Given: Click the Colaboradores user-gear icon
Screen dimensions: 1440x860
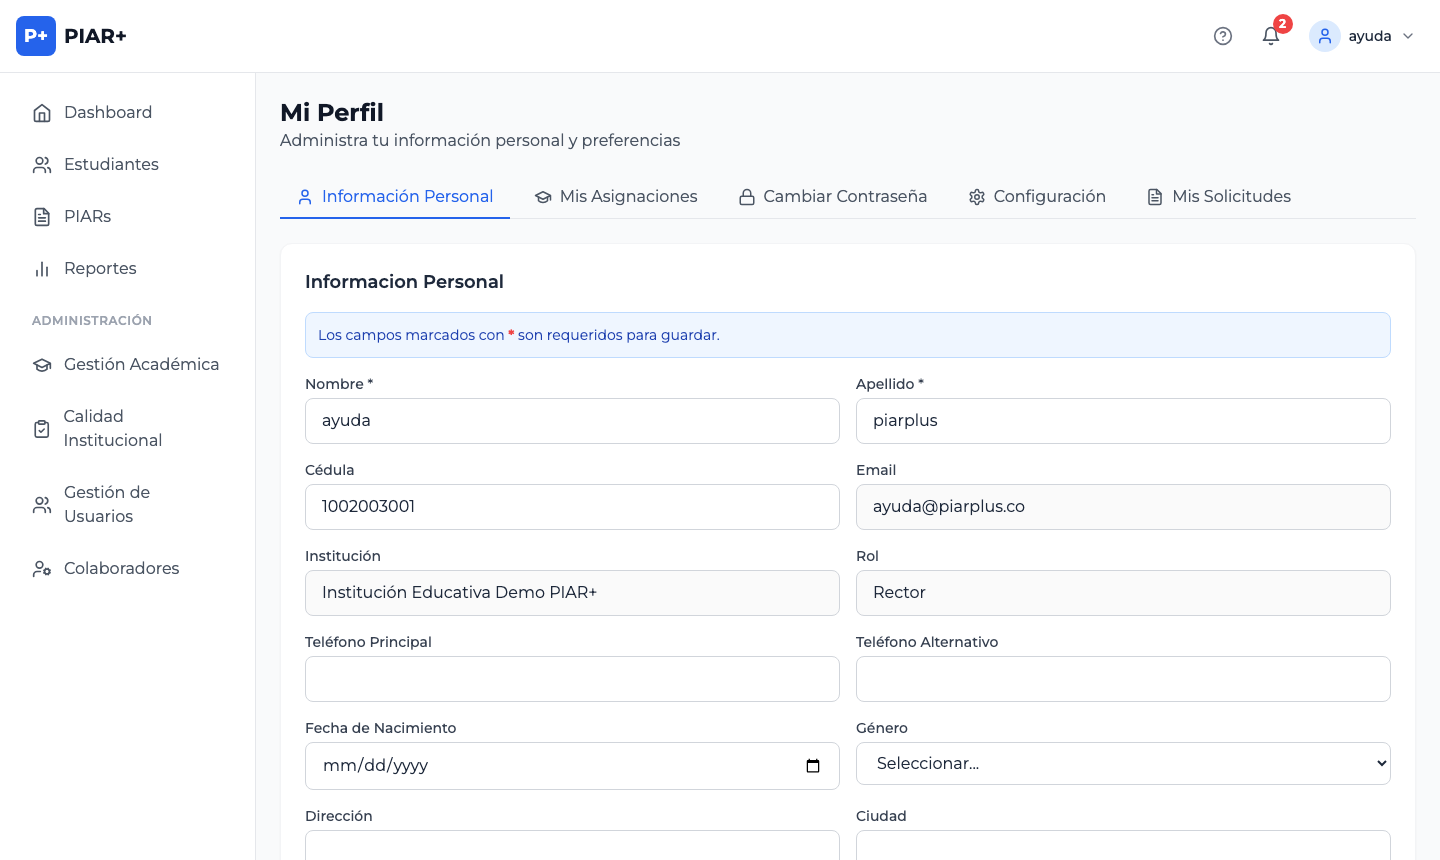Looking at the screenshot, I should tap(42, 569).
